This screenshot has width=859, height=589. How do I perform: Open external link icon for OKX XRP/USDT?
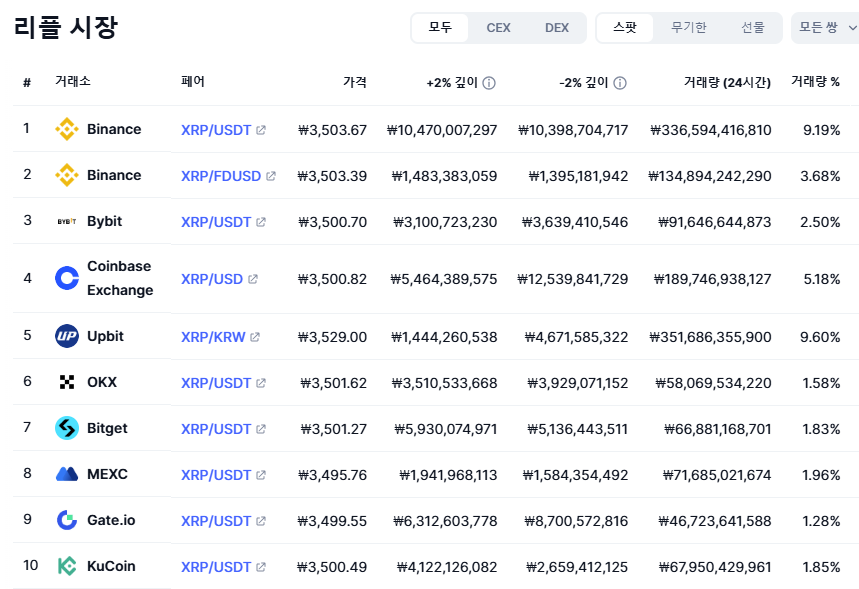[x=261, y=383]
